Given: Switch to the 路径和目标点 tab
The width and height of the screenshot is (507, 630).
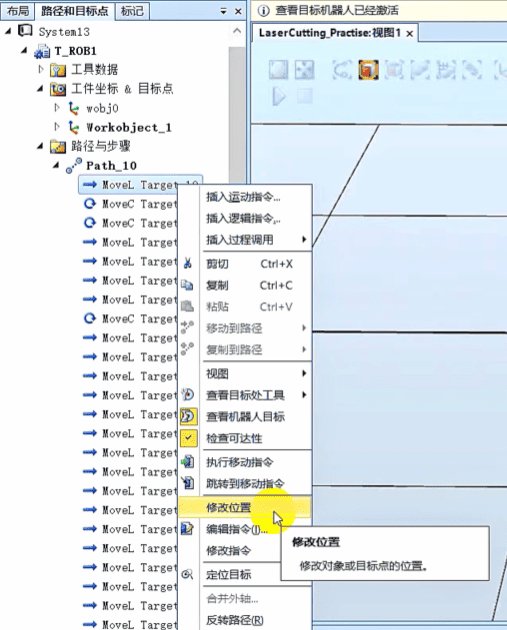Looking at the screenshot, I should click(x=74, y=11).
